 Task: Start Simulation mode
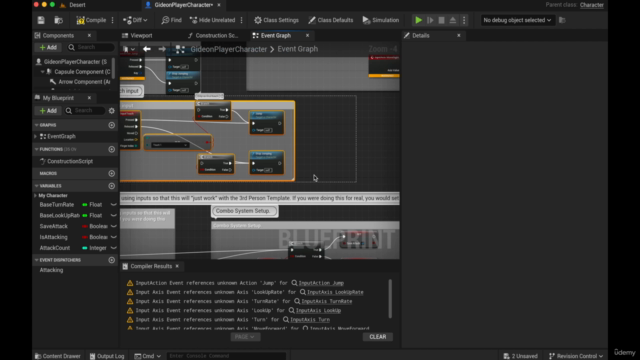(380, 20)
